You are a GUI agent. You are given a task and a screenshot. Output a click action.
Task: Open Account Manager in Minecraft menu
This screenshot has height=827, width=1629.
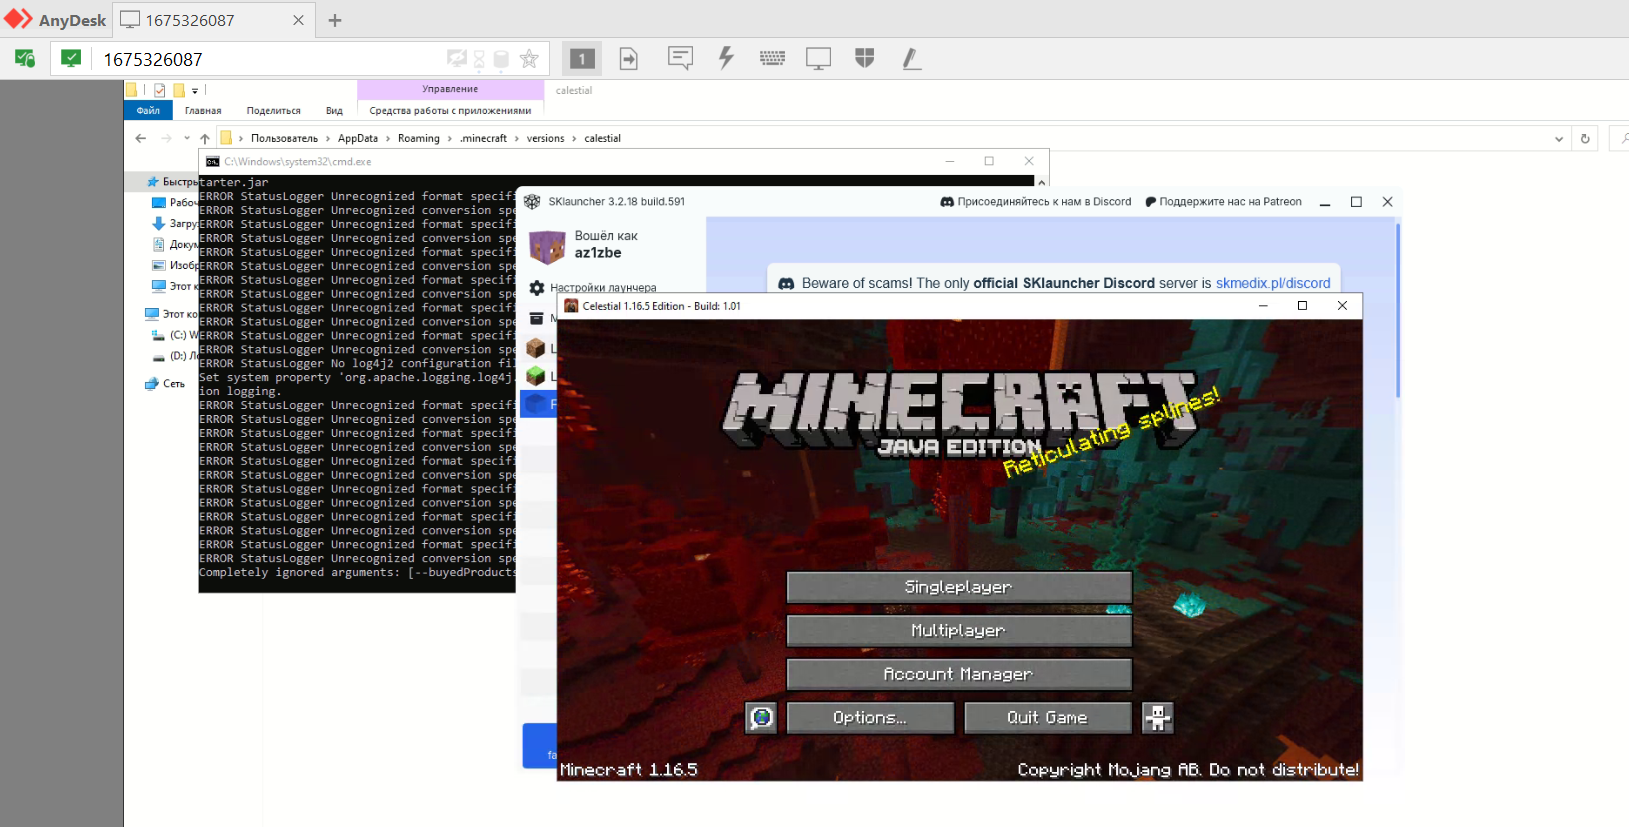(x=959, y=674)
